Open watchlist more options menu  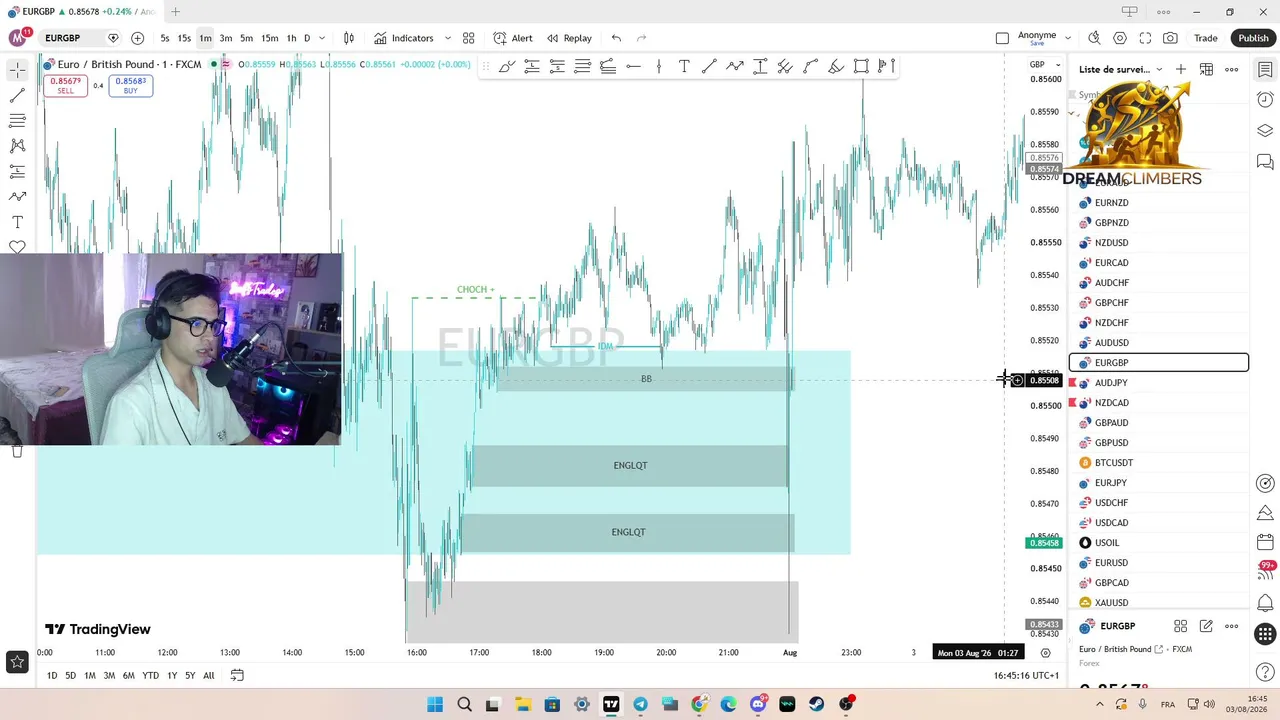coord(1232,69)
